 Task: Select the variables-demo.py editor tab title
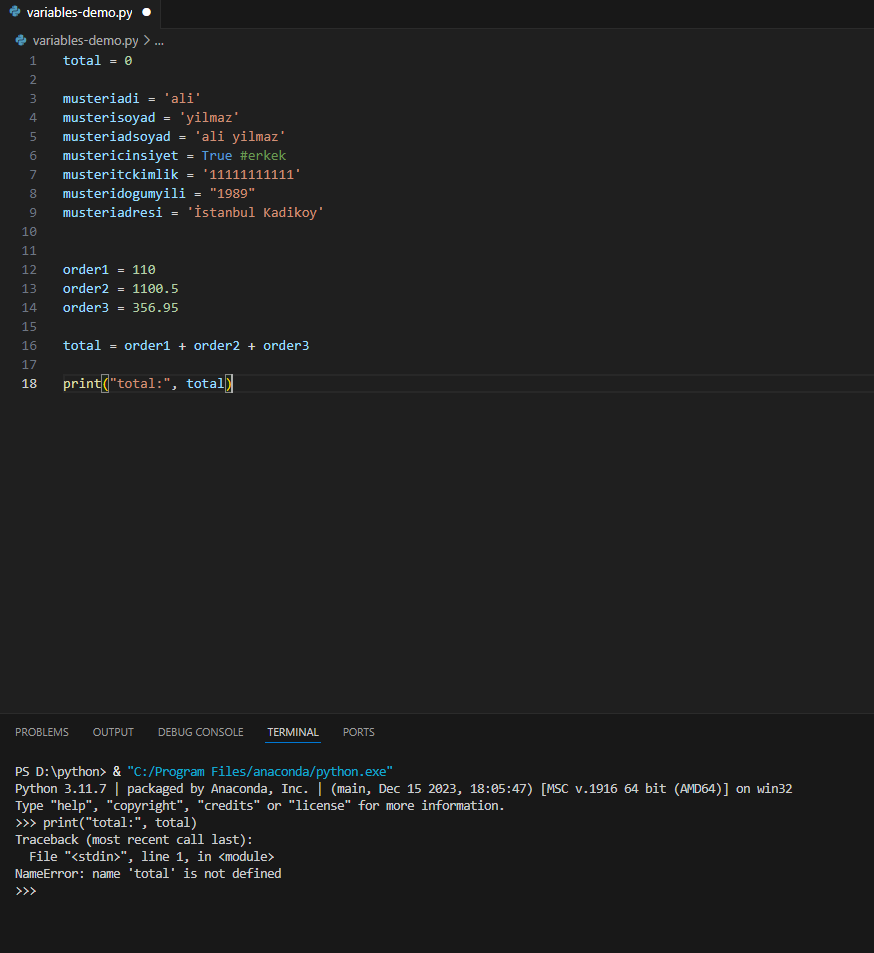click(x=79, y=13)
